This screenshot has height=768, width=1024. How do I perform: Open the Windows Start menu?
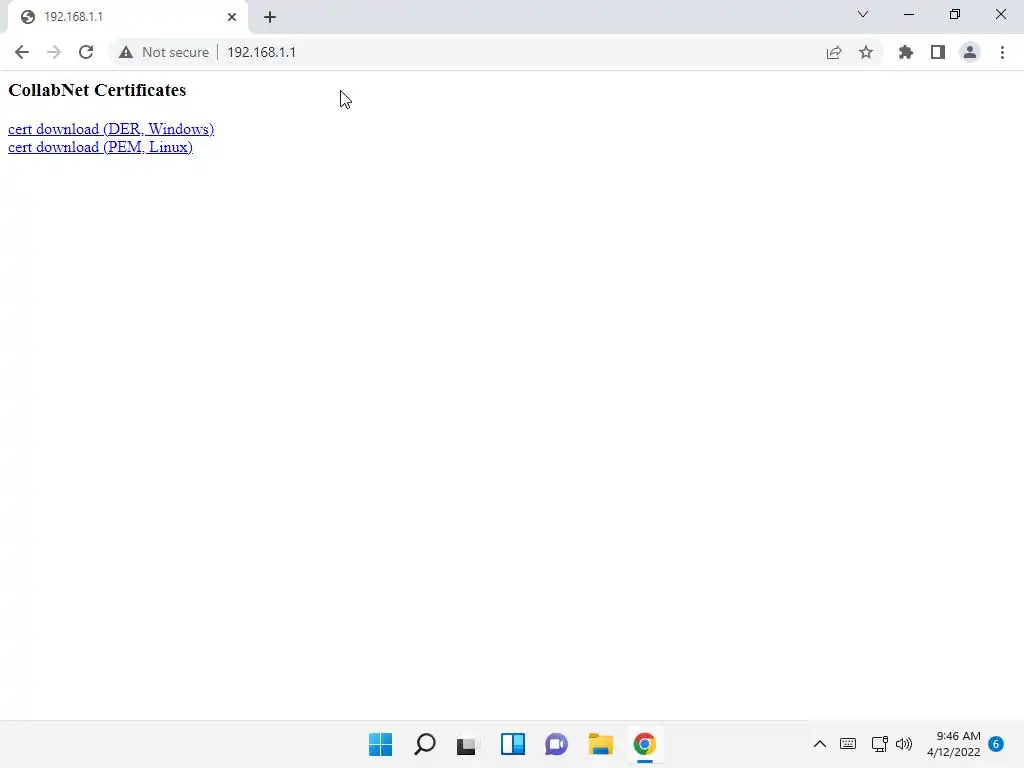coord(380,744)
